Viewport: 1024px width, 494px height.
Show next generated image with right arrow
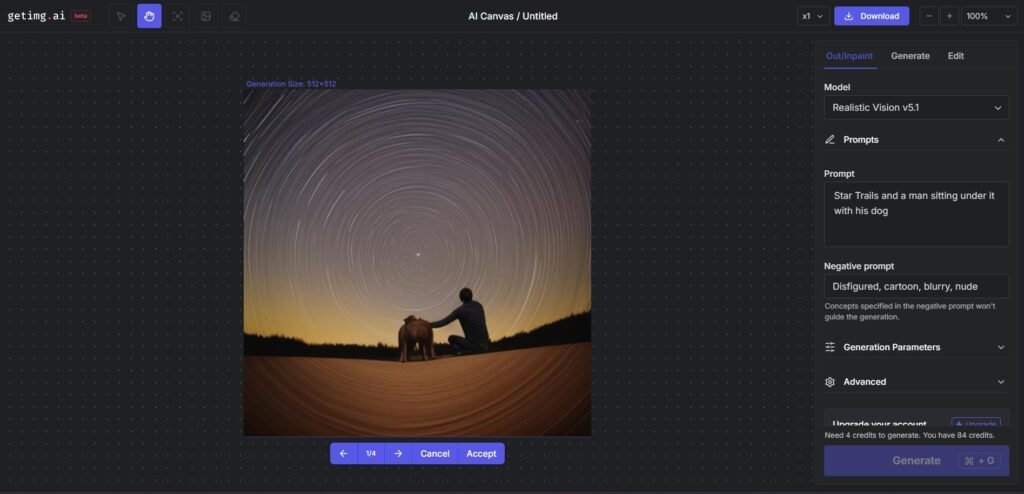click(398, 453)
